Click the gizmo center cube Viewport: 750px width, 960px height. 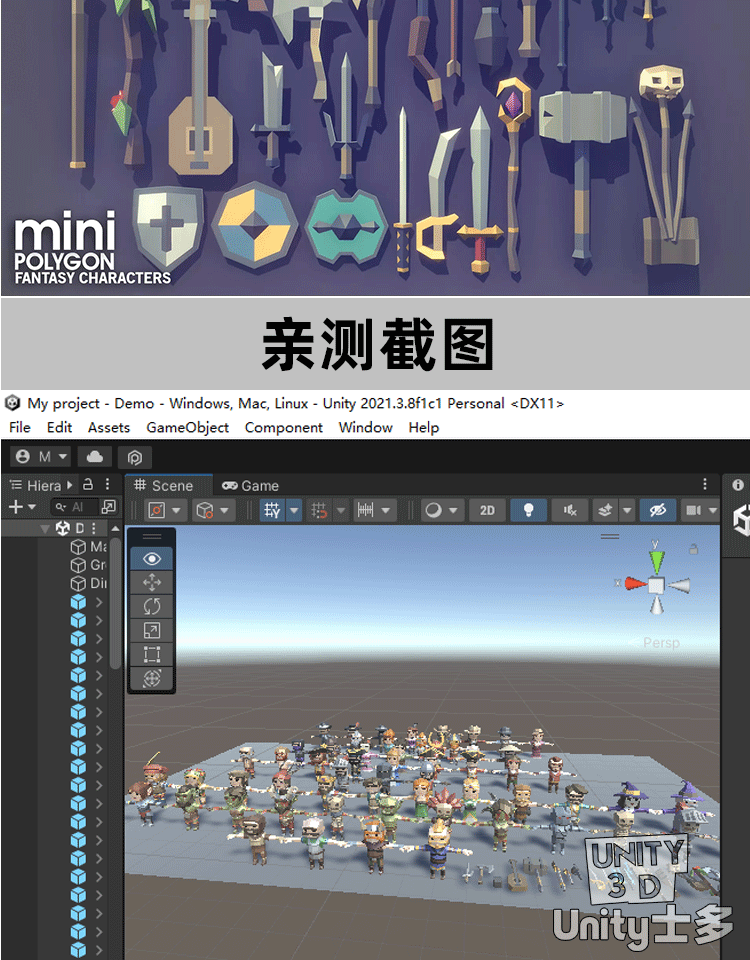click(656, 585)
